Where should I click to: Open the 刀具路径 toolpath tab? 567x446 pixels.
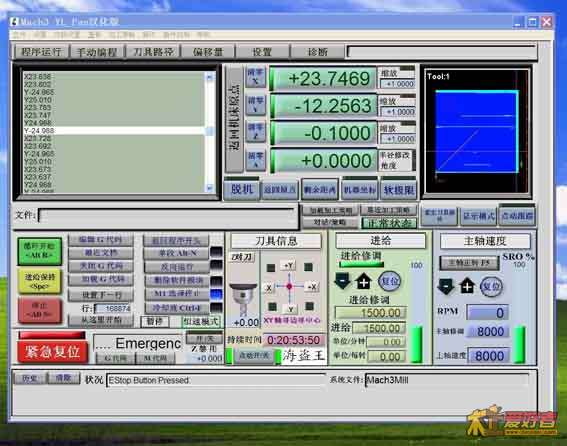coord(153,52)
